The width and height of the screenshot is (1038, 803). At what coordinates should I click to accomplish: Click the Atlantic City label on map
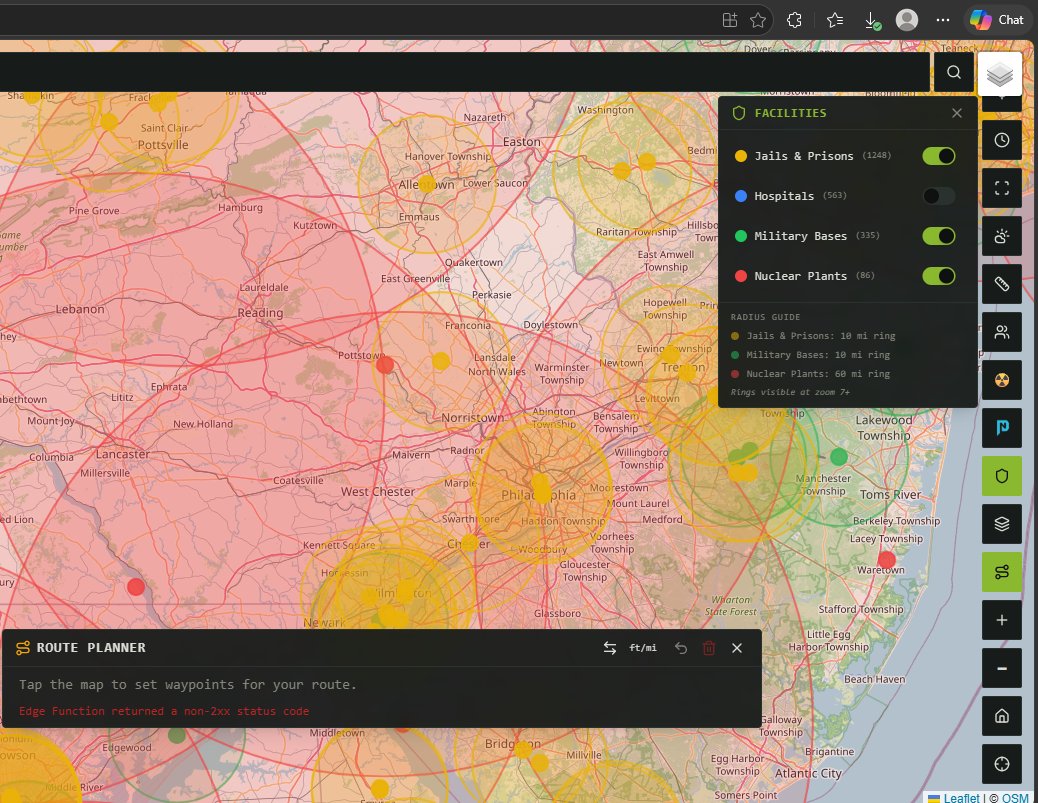click(x=808, y=773)
